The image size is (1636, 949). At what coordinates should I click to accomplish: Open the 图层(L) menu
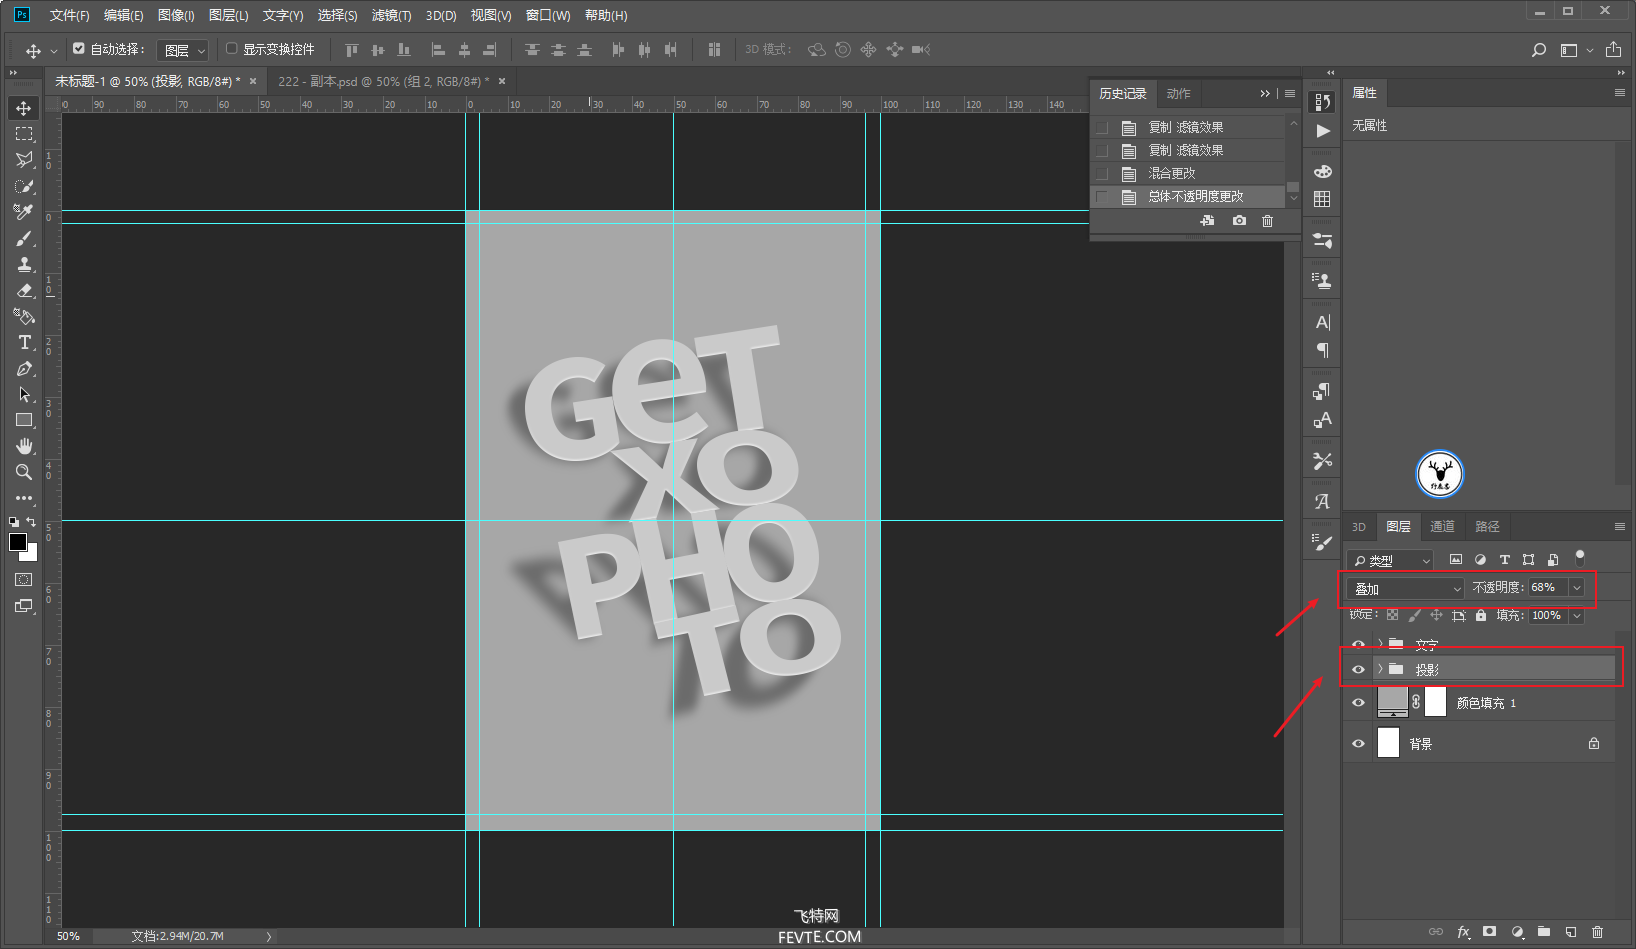pyautogui.click(x=228, y=15)
